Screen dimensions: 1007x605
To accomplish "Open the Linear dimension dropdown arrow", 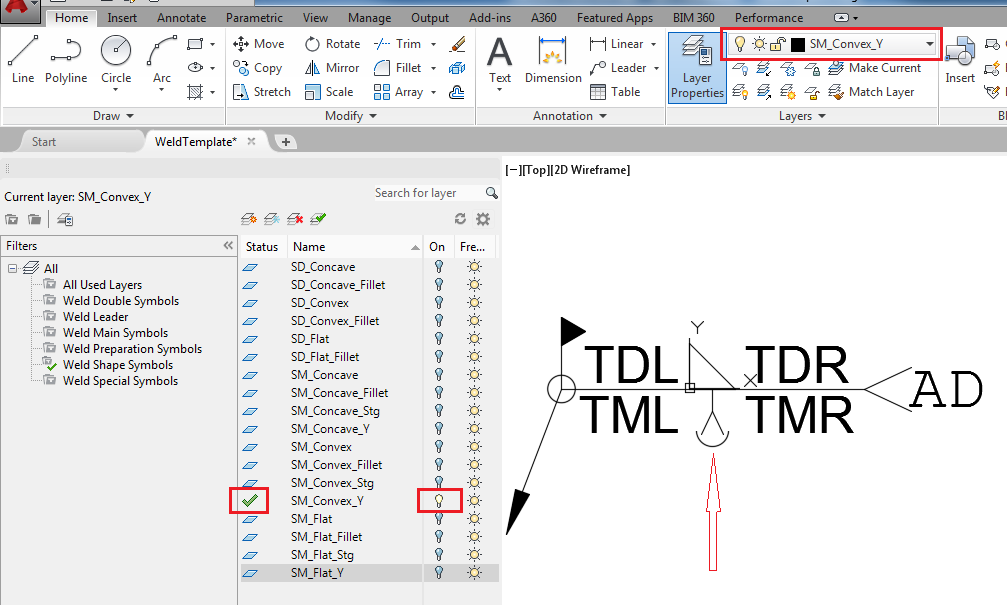I will (x=654, y=44).
